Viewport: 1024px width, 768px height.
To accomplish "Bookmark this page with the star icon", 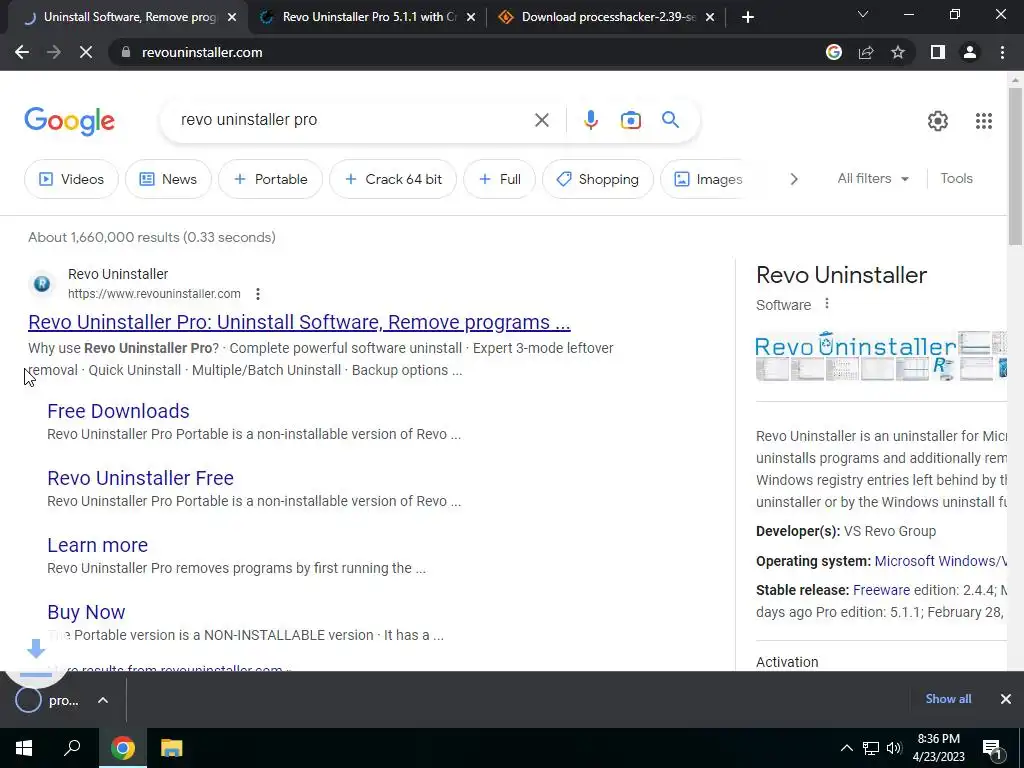I will tap(898, 52).
